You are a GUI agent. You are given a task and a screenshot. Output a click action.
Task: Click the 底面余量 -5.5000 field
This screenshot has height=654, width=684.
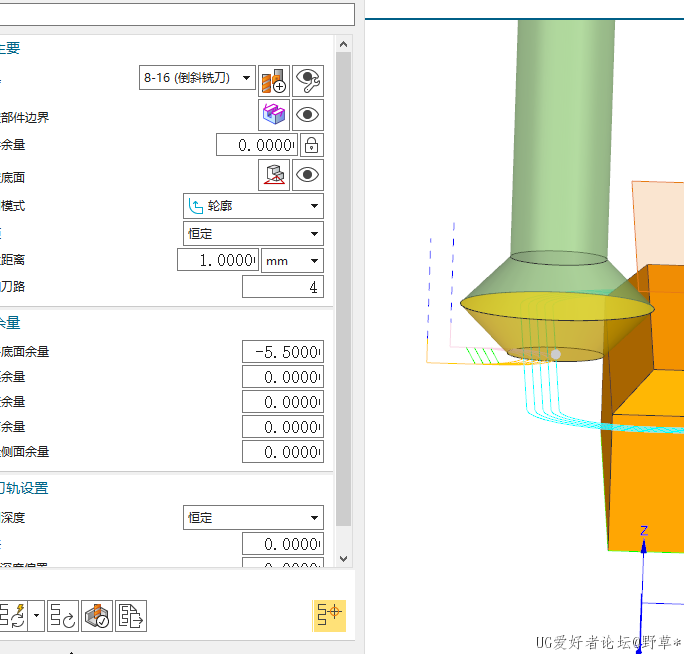pyautogui.click(x=283, y=352)
